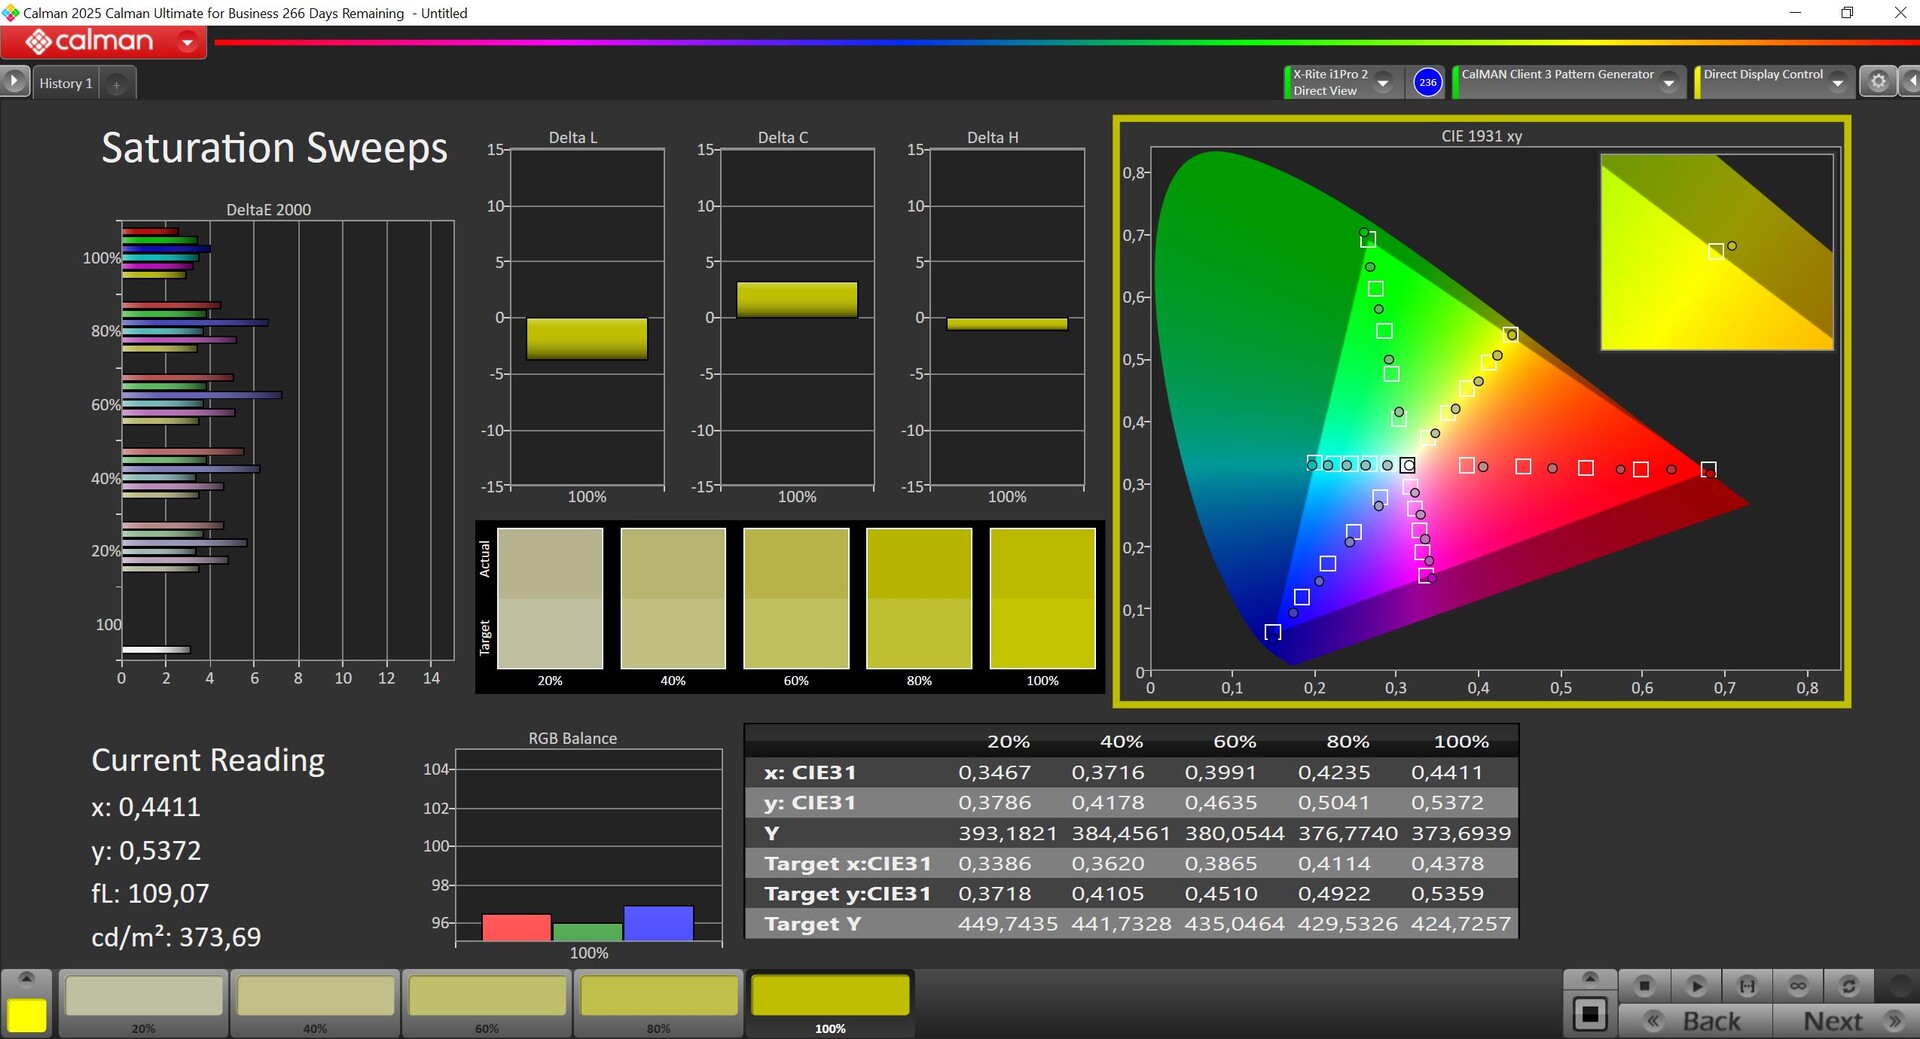
Task: Switch to the History 1 tab
Action: 66,83
